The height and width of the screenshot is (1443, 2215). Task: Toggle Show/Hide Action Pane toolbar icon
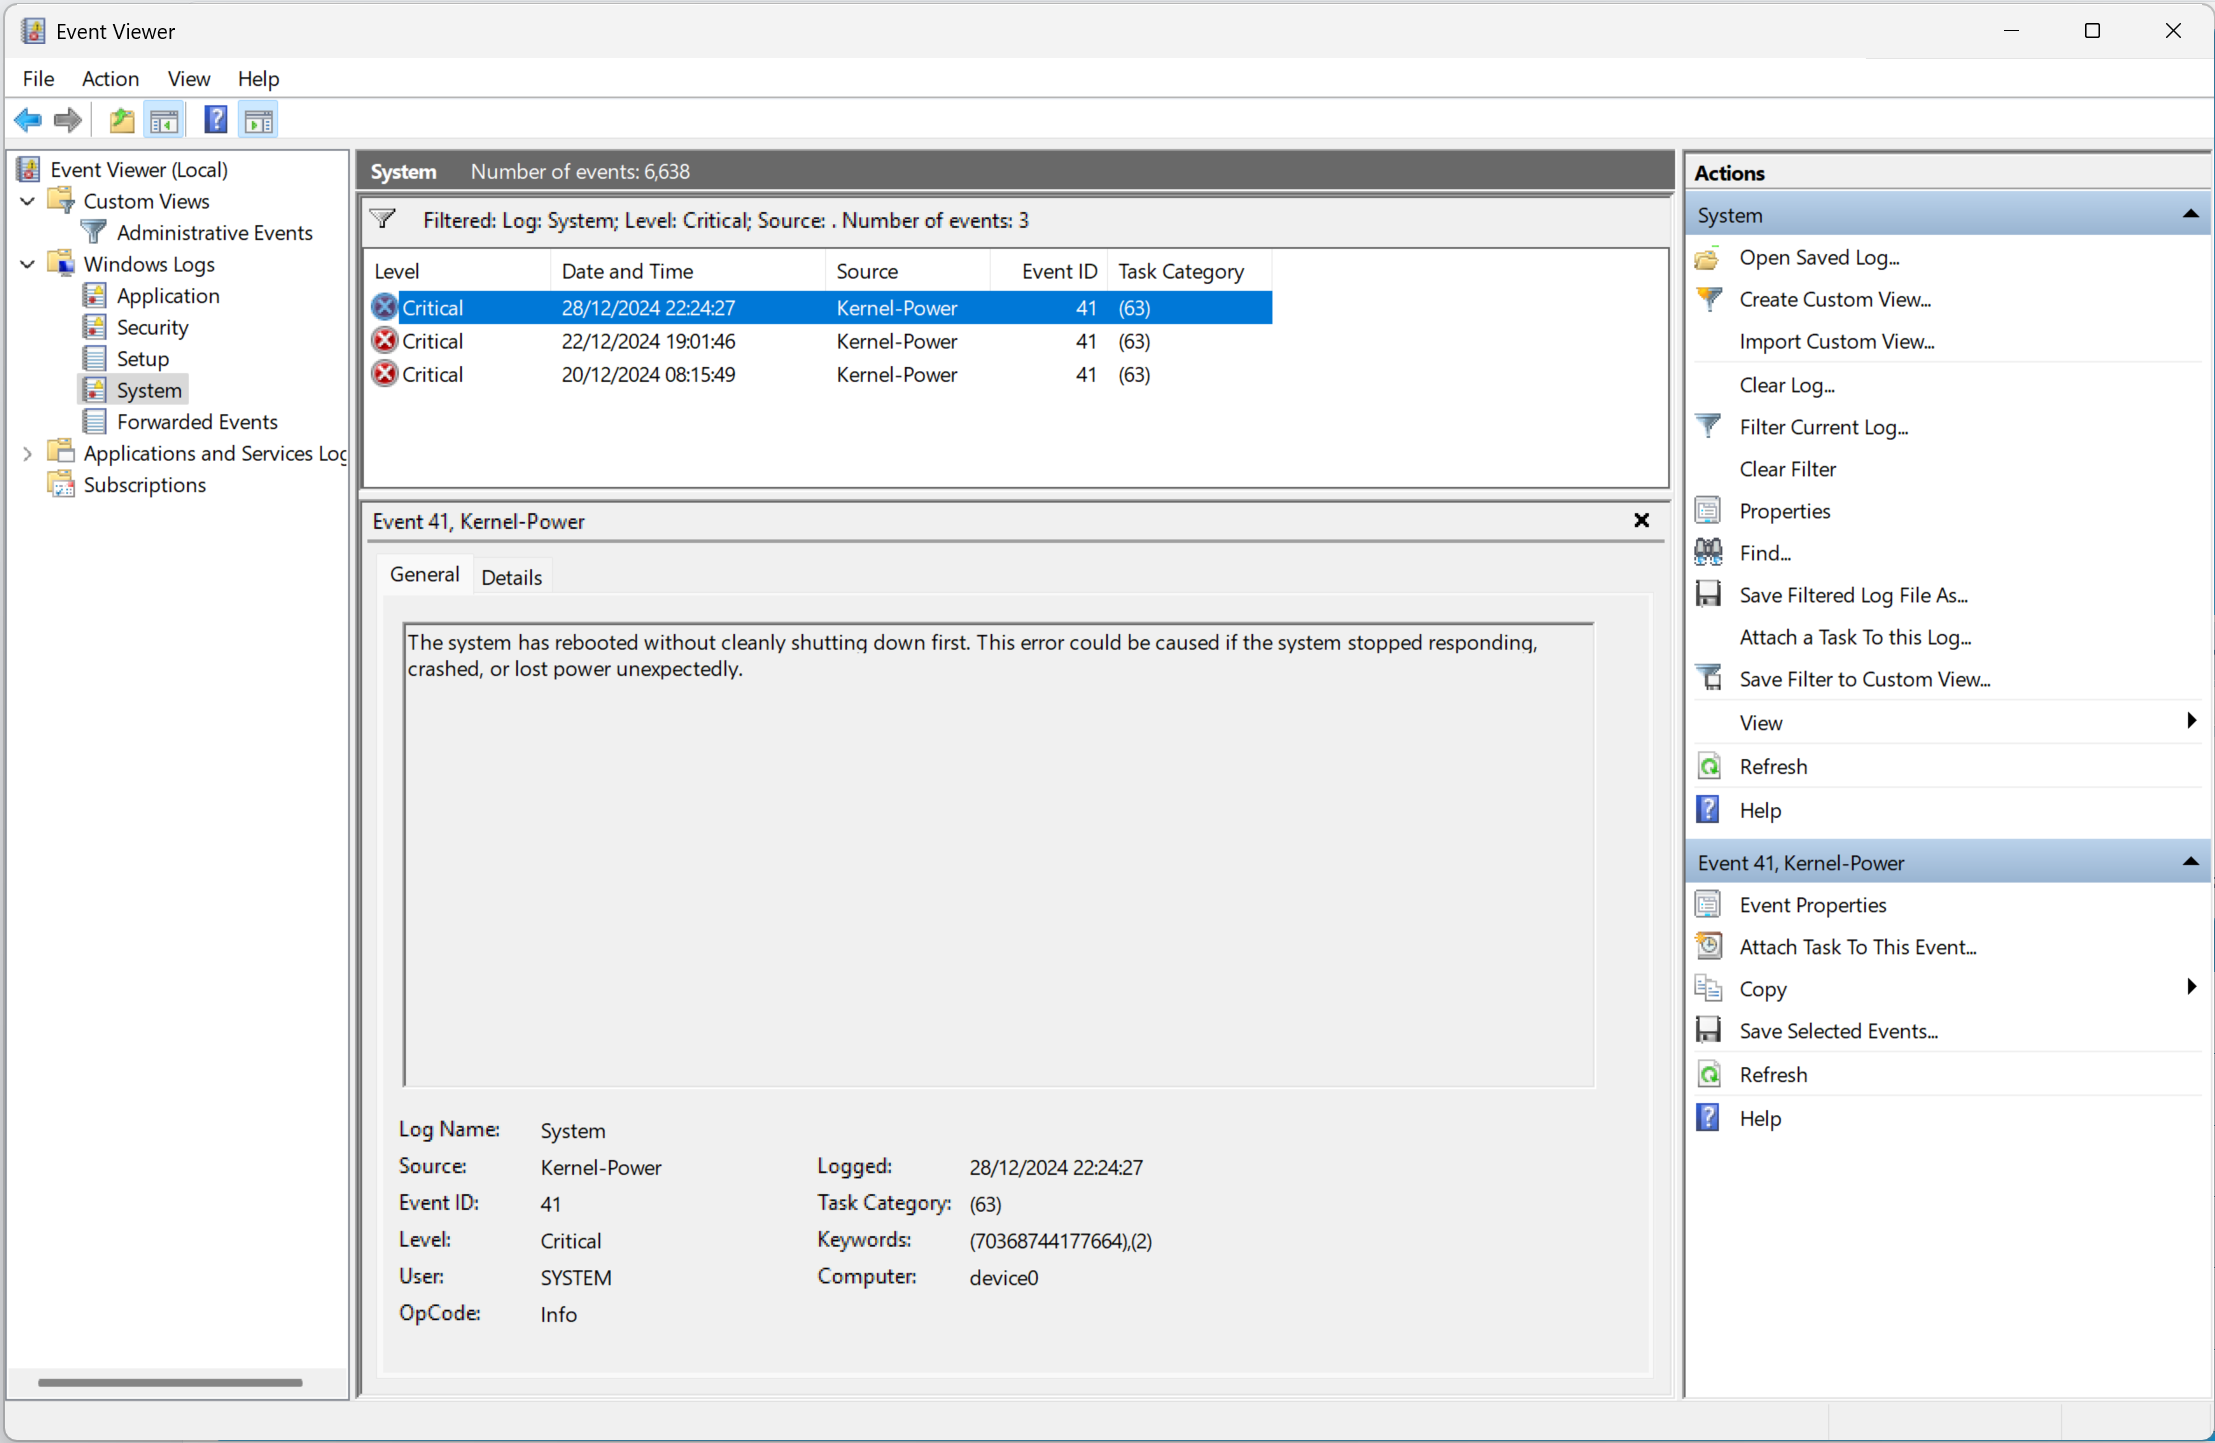click(259, 121)
